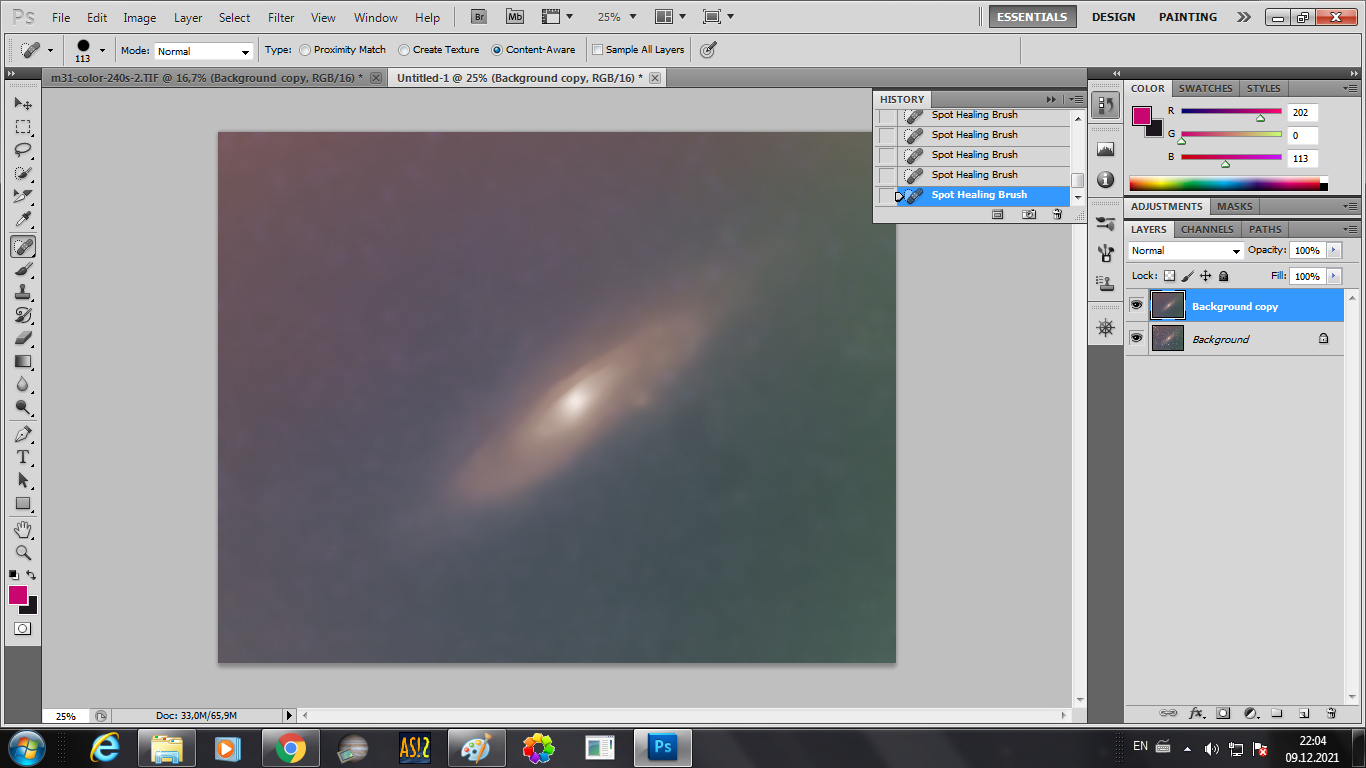1366x768 pixels.
Task: Select the Brush tool
Action: (x=23, y=269)
